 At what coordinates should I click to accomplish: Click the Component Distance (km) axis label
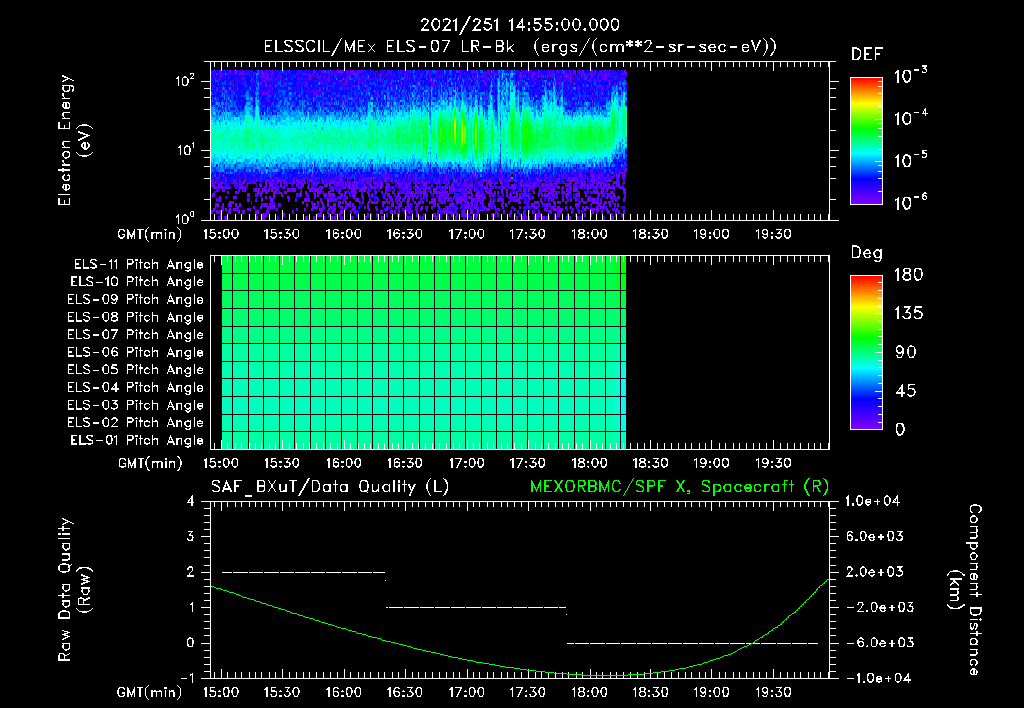coord(965,589)
